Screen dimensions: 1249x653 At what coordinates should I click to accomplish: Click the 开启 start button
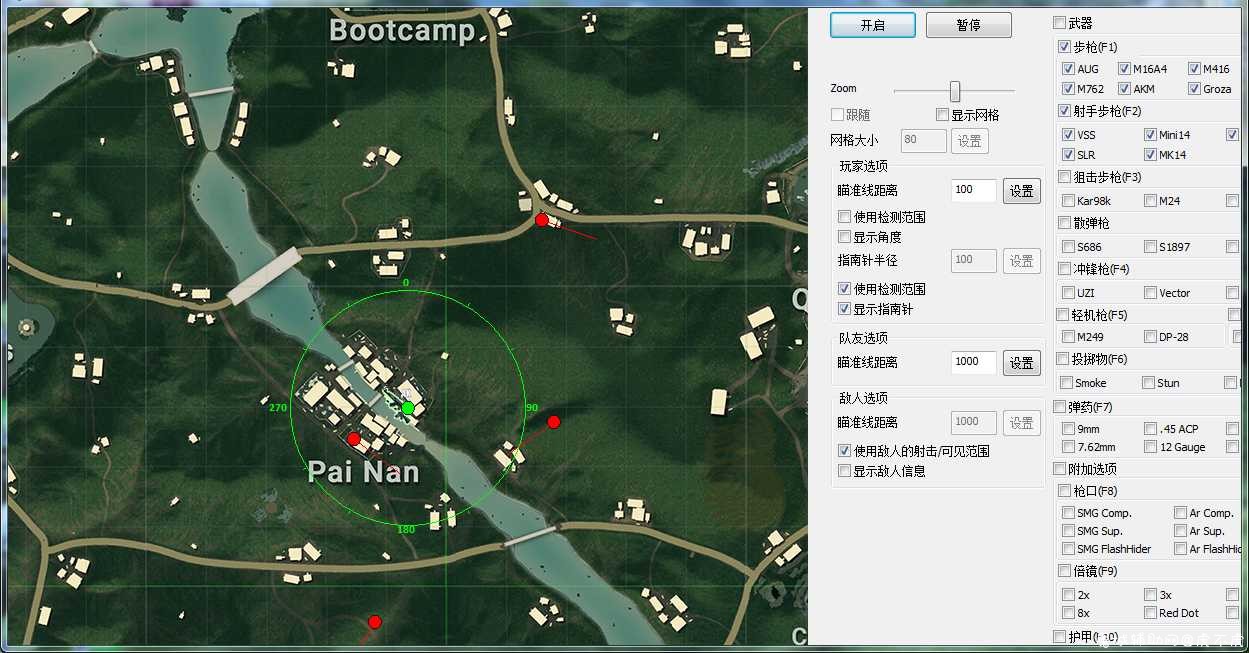[873, 25]
